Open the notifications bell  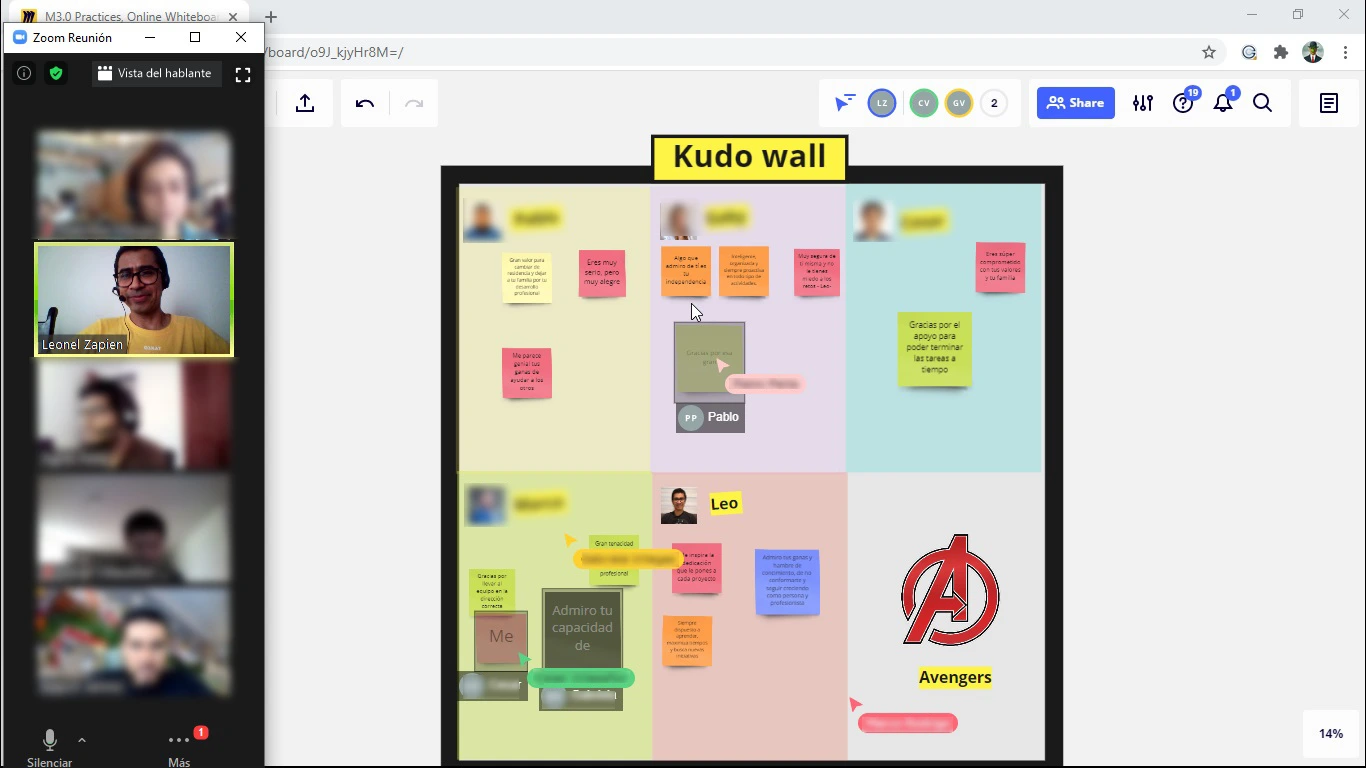coord(1223,103)
